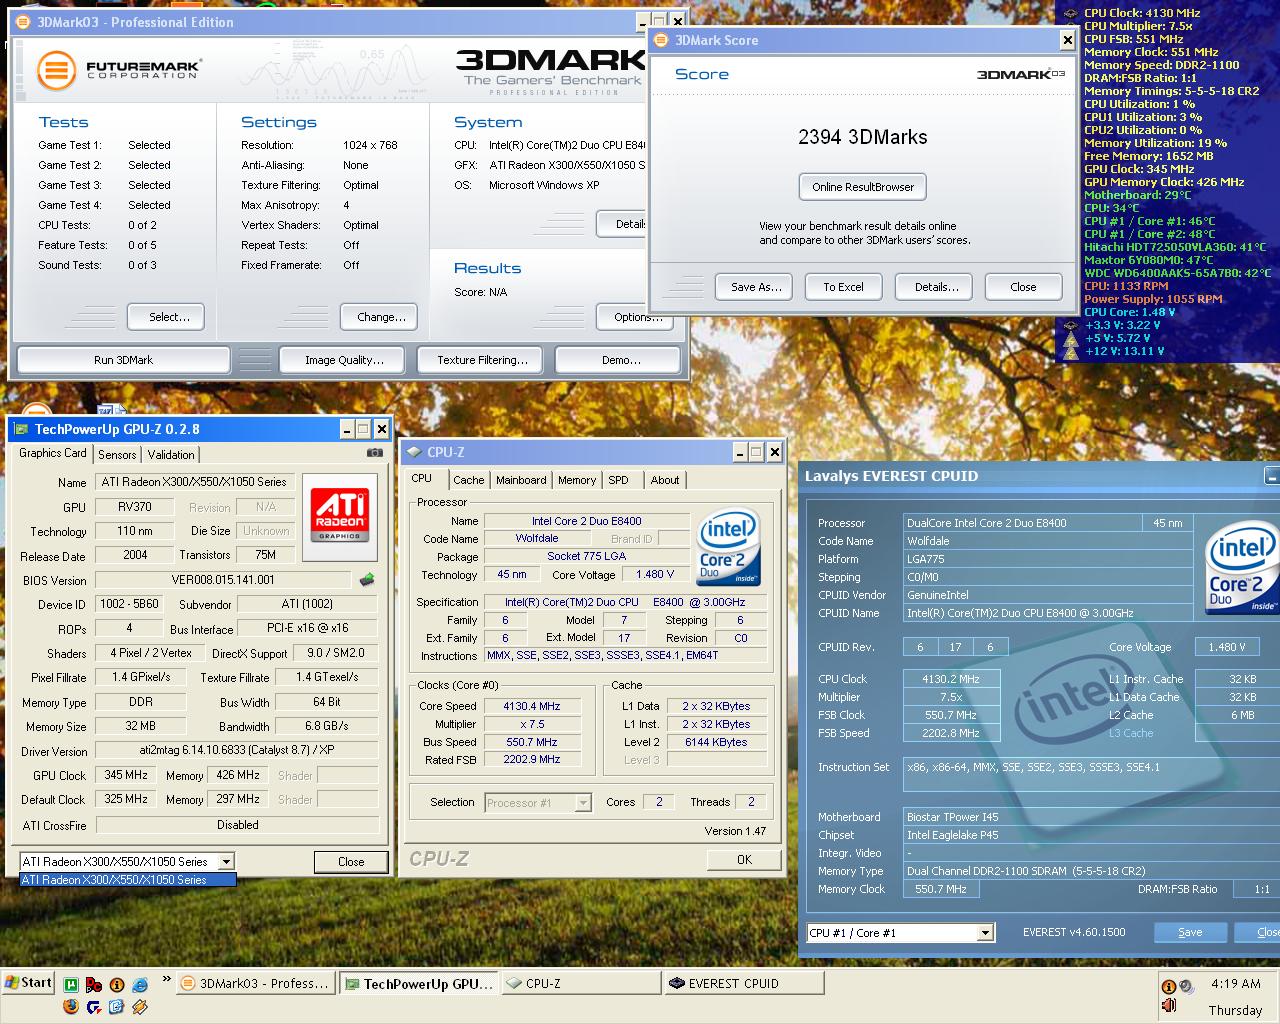Viewport: 1280px width, 1024px height.
Task: Click CPU-Z Core Speed value 4130.4 MHz
Action: 532,706
